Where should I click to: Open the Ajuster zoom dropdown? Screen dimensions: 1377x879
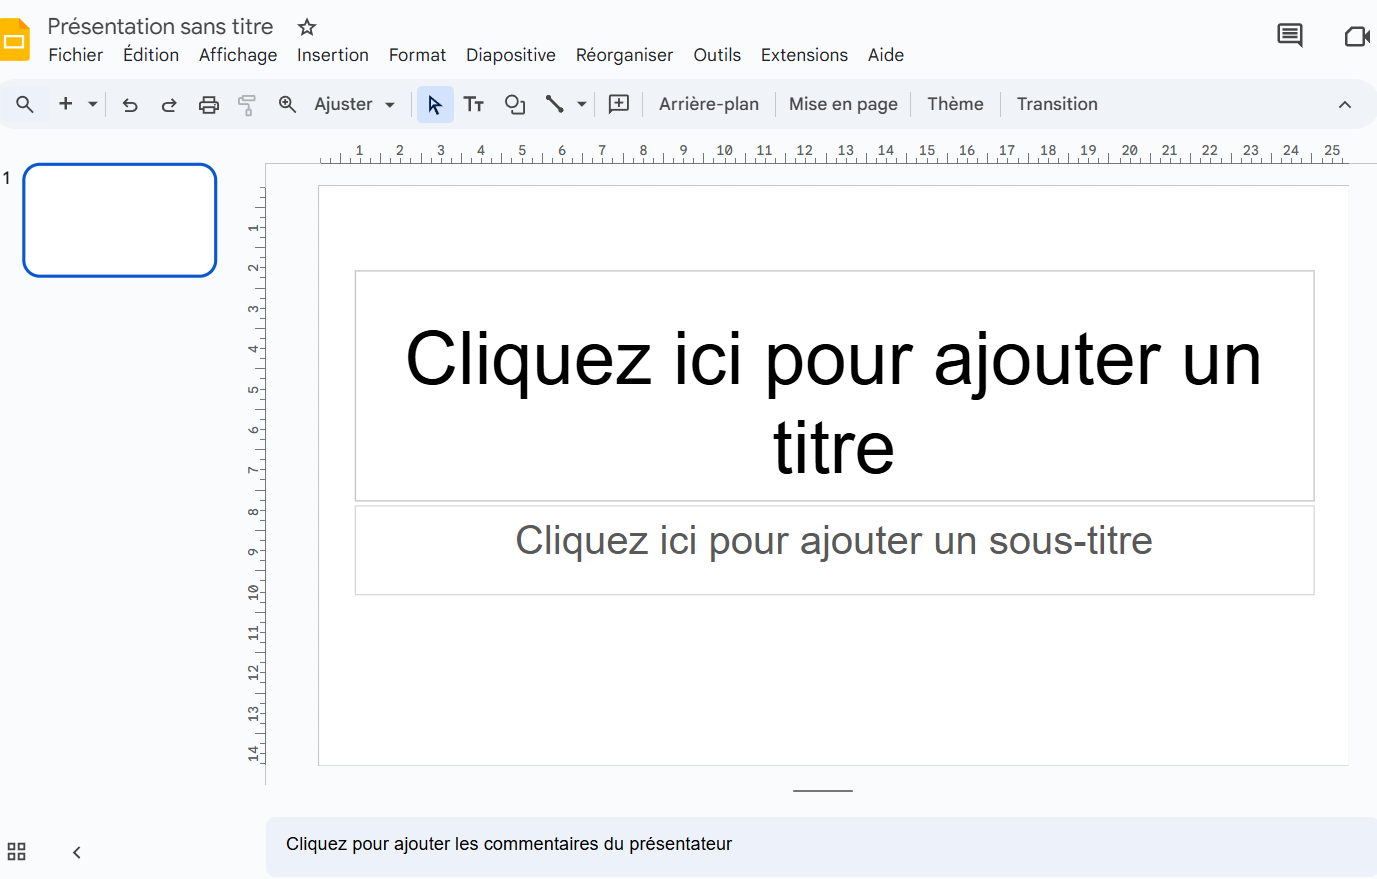(352, 104)
